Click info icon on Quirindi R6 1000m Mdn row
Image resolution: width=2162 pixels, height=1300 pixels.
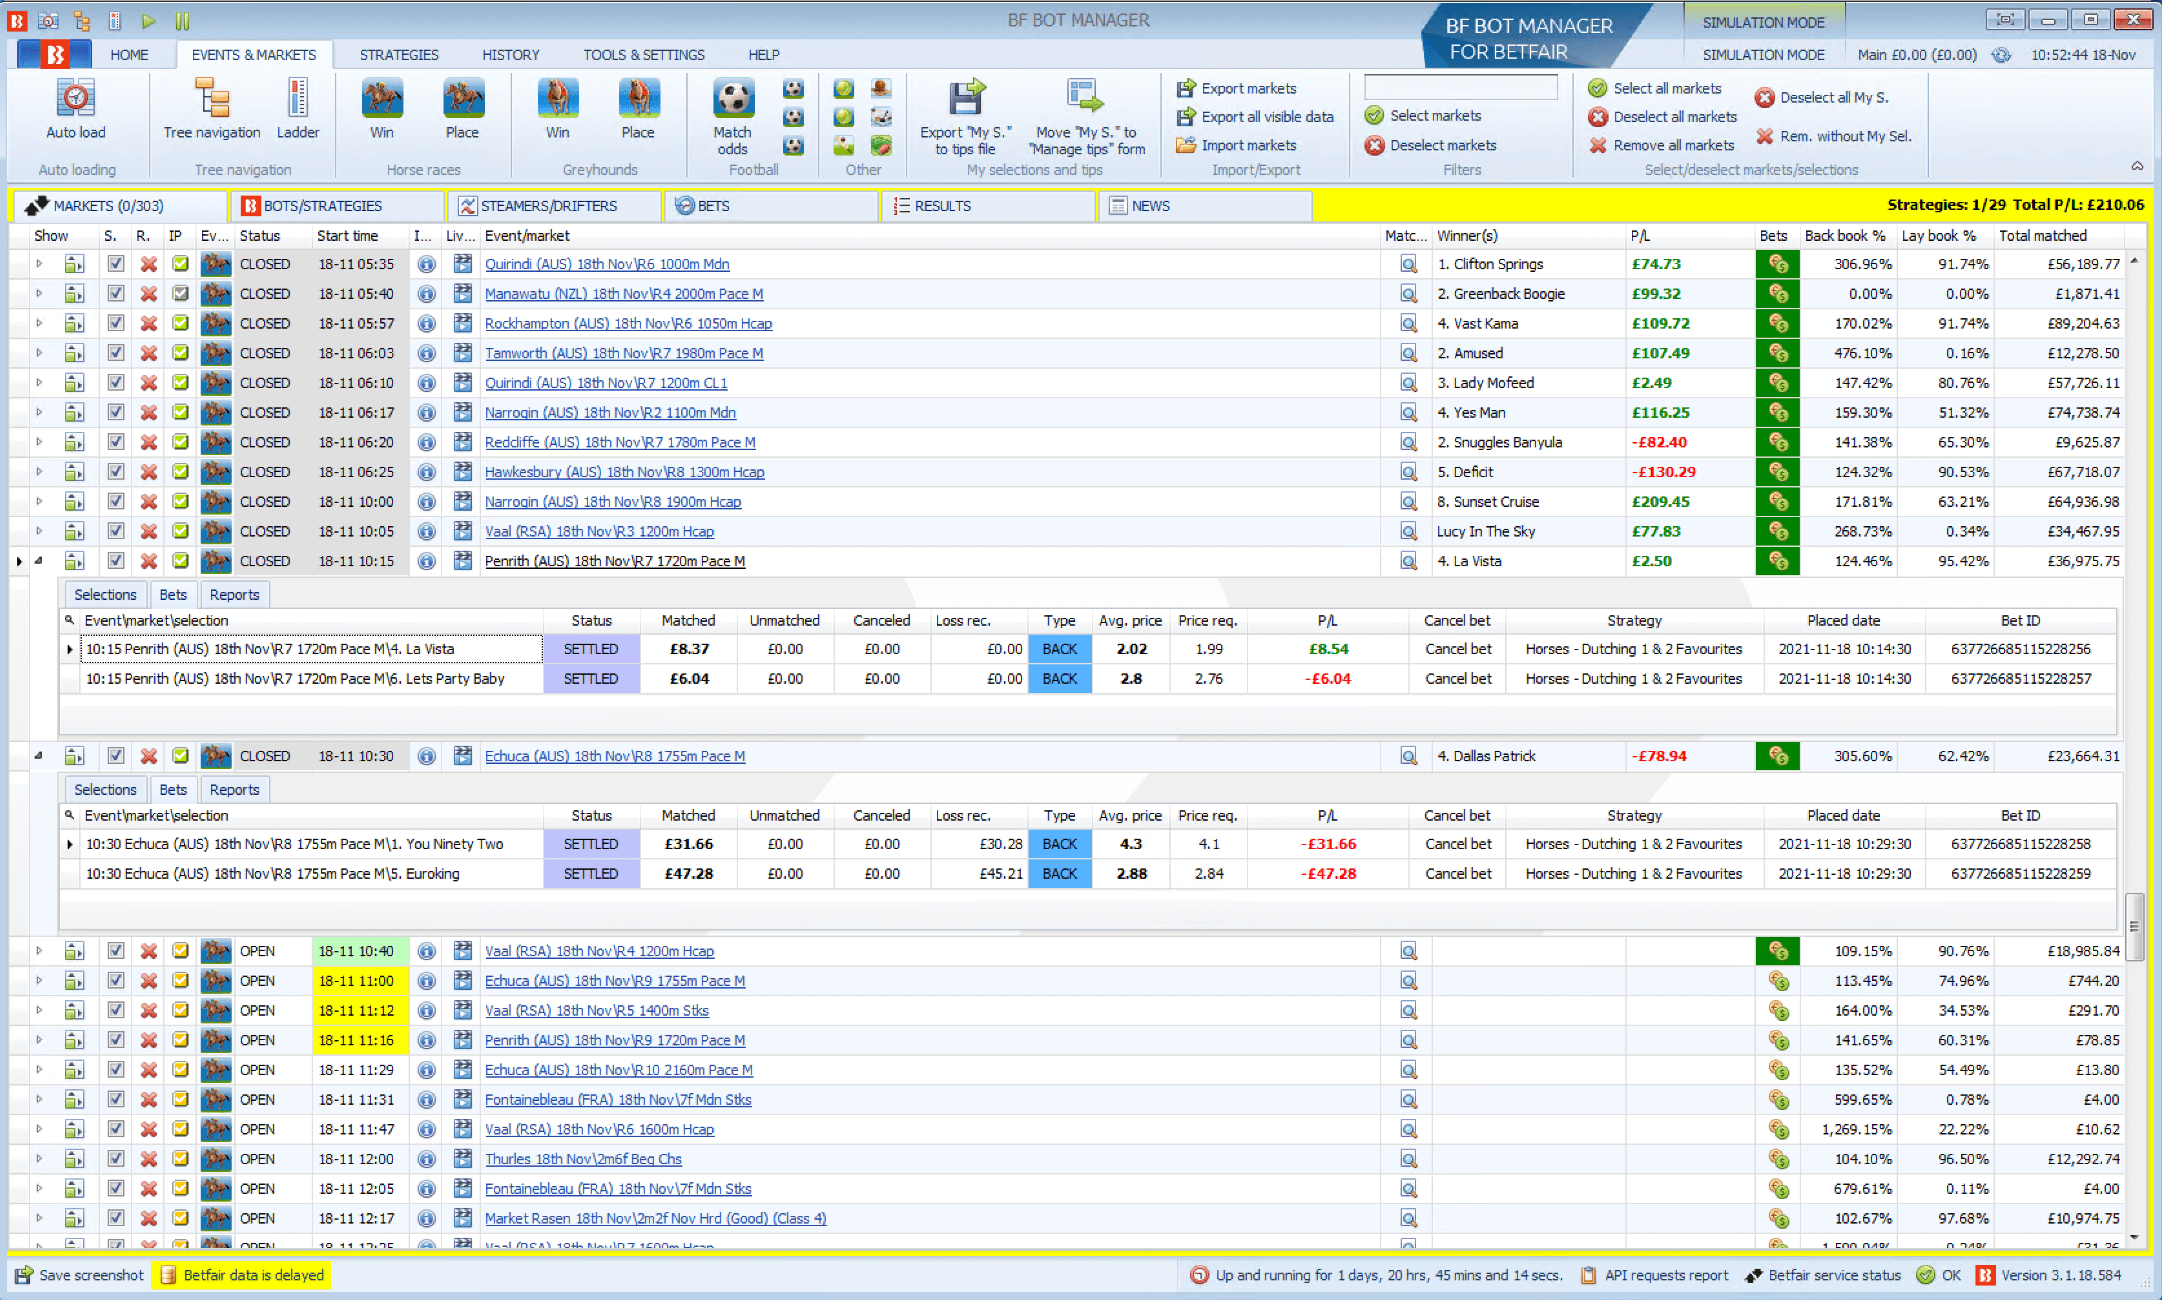427,264
